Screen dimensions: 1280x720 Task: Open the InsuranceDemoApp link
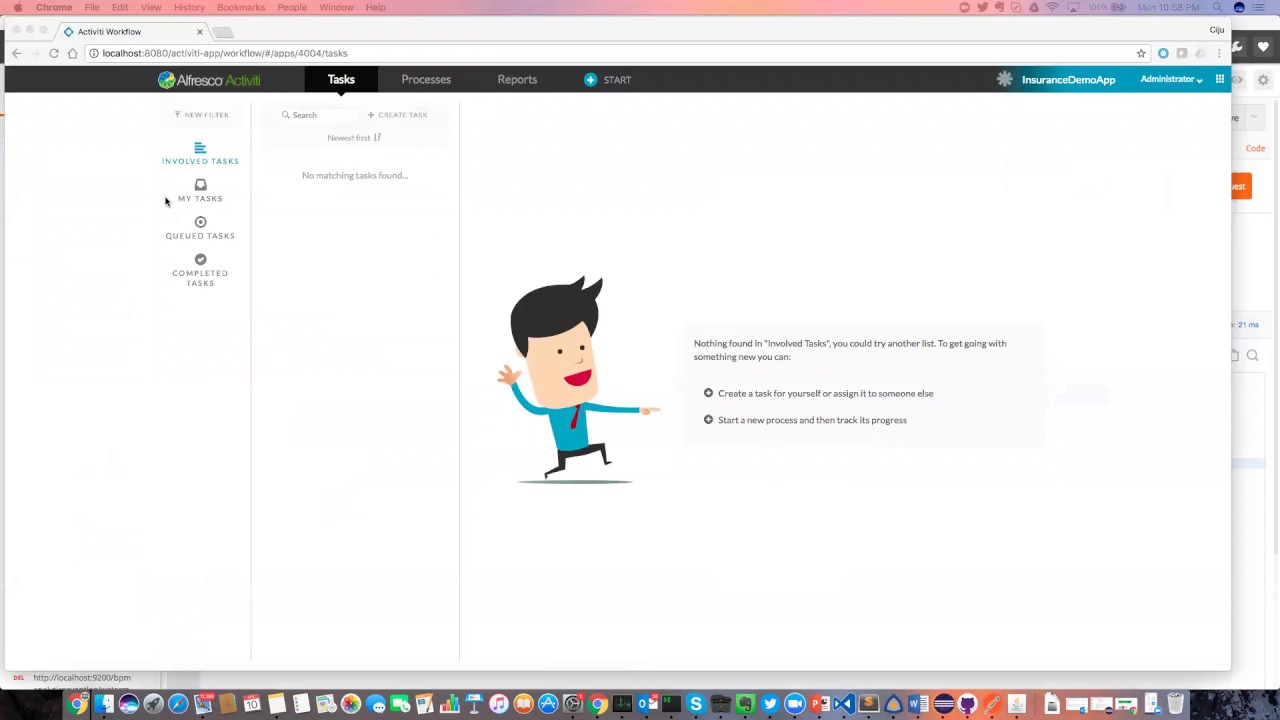click(x=1068, y=80)
